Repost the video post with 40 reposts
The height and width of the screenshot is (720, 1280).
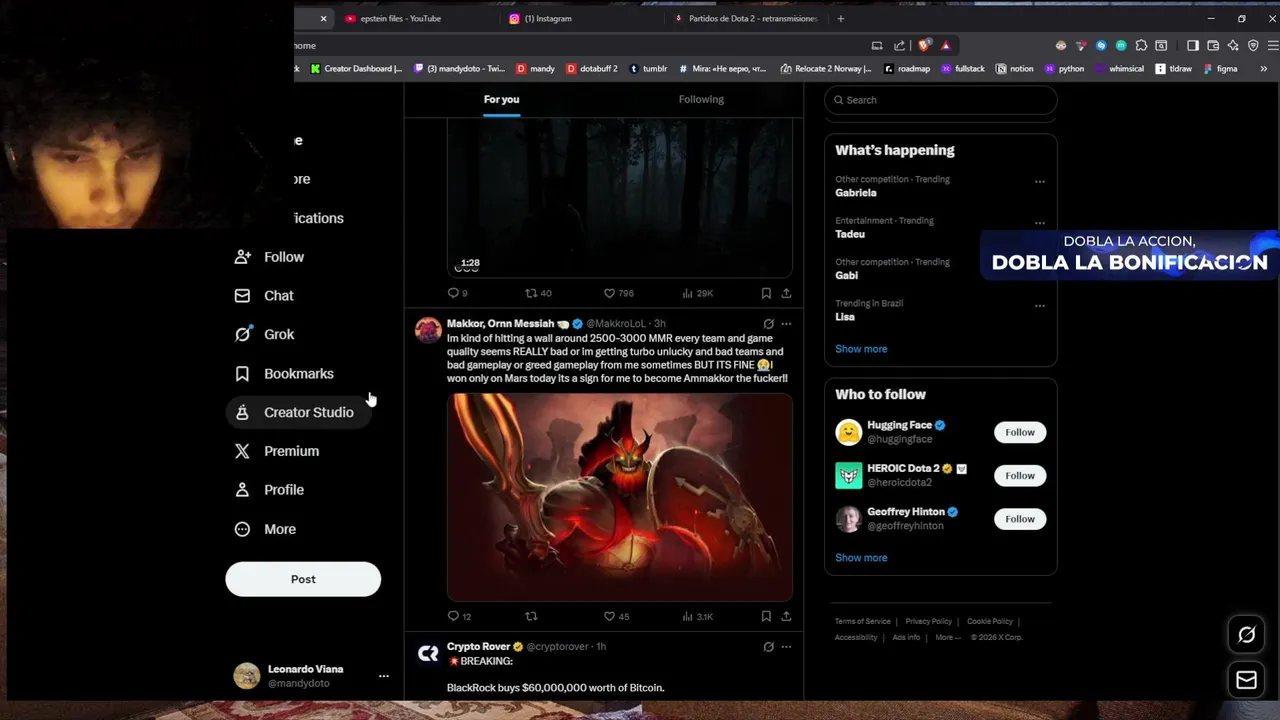[x=538, y=293]
